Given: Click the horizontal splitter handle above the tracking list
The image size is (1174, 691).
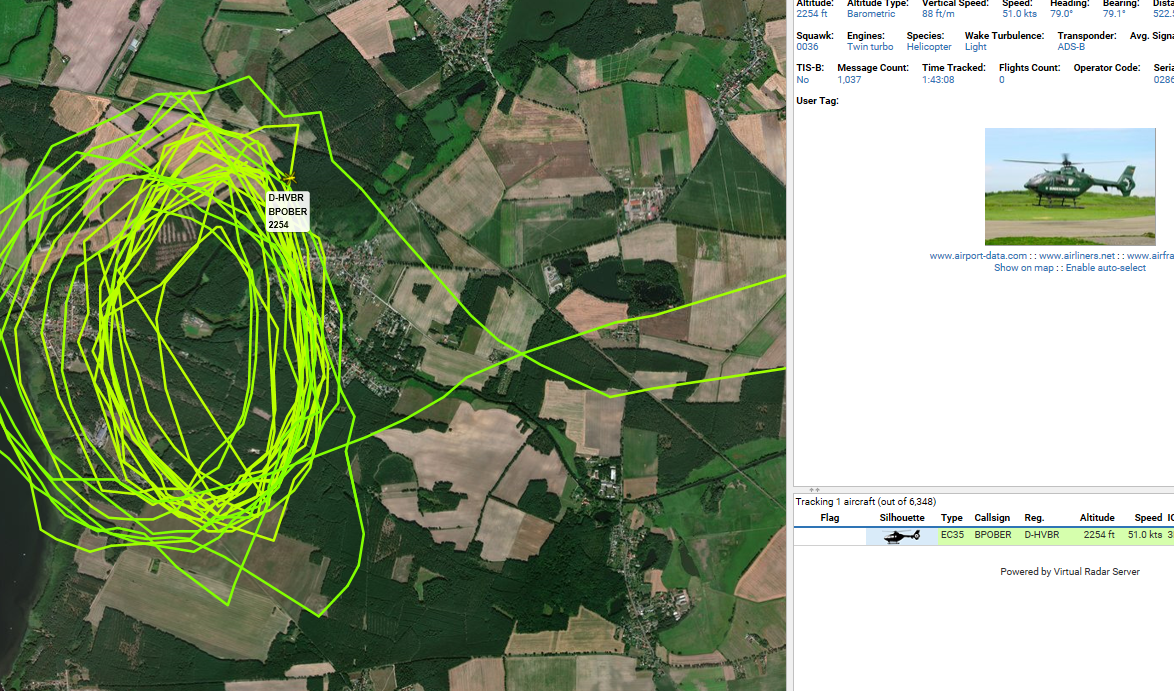Looking at the screenshot, I should [x=813, y=490].
